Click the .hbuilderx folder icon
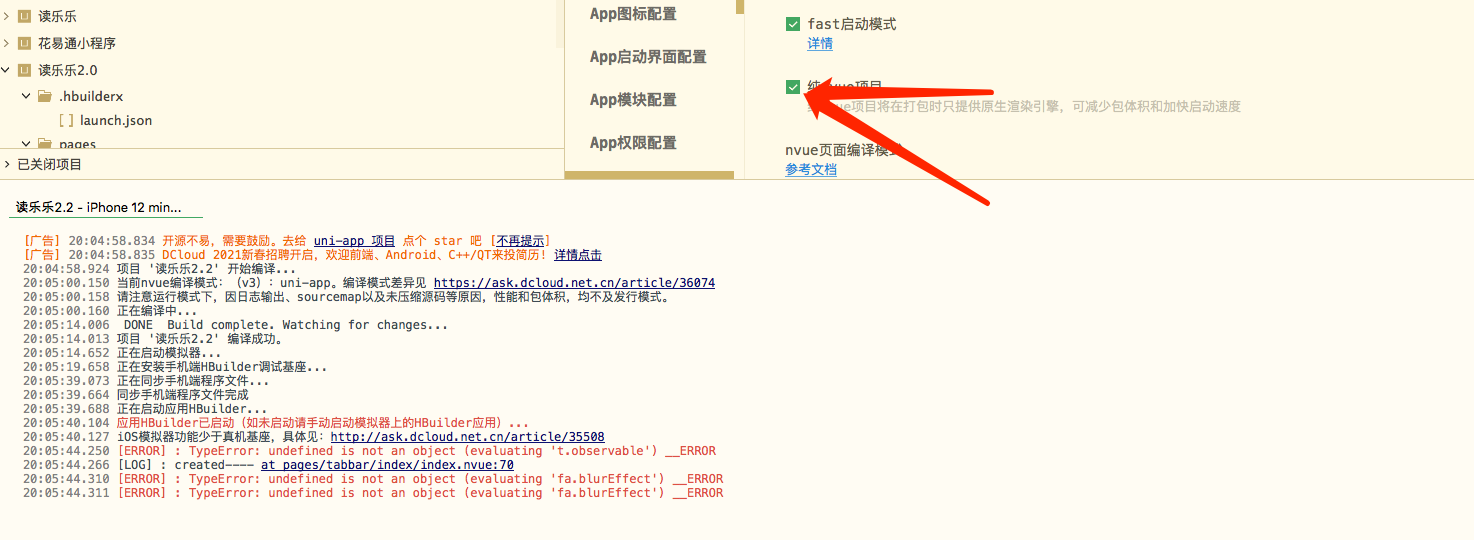This screenshot has height=540, width=1474. tap(44, 97)
